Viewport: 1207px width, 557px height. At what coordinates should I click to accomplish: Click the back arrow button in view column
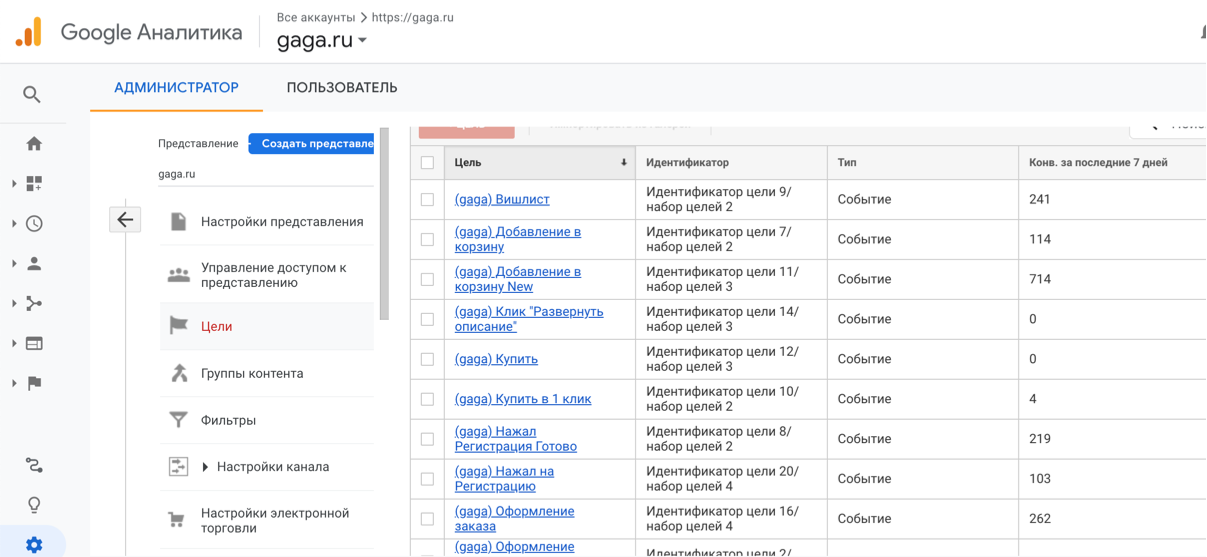point(125,220)
